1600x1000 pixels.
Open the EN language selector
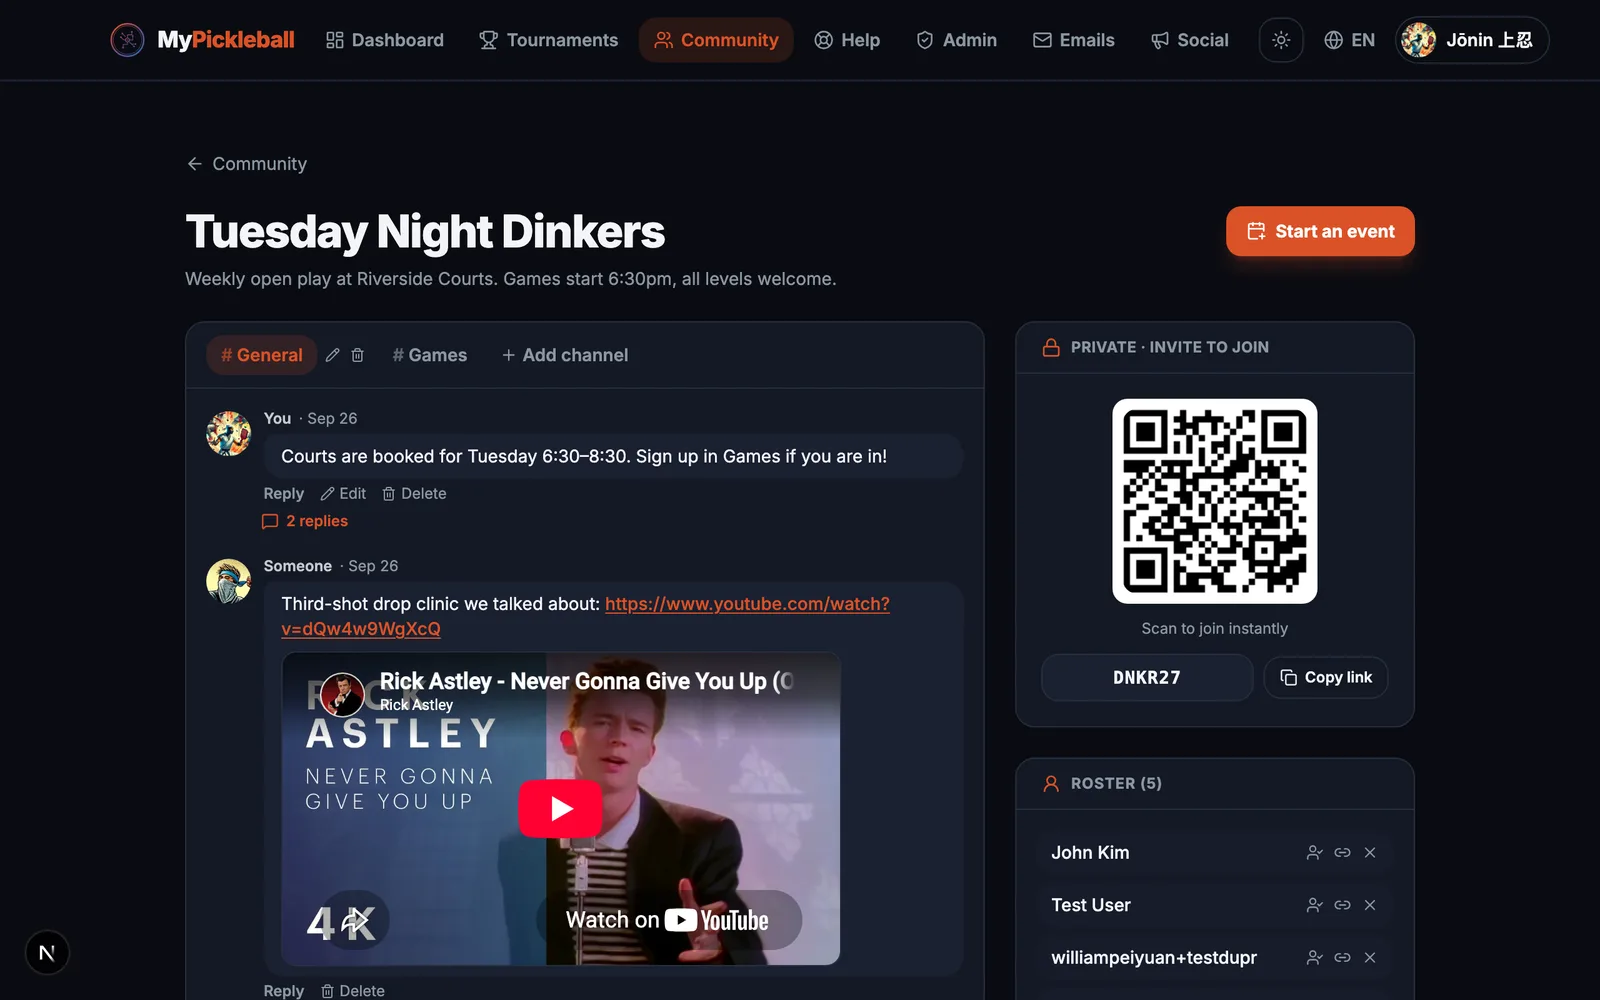click(1349, 40)
